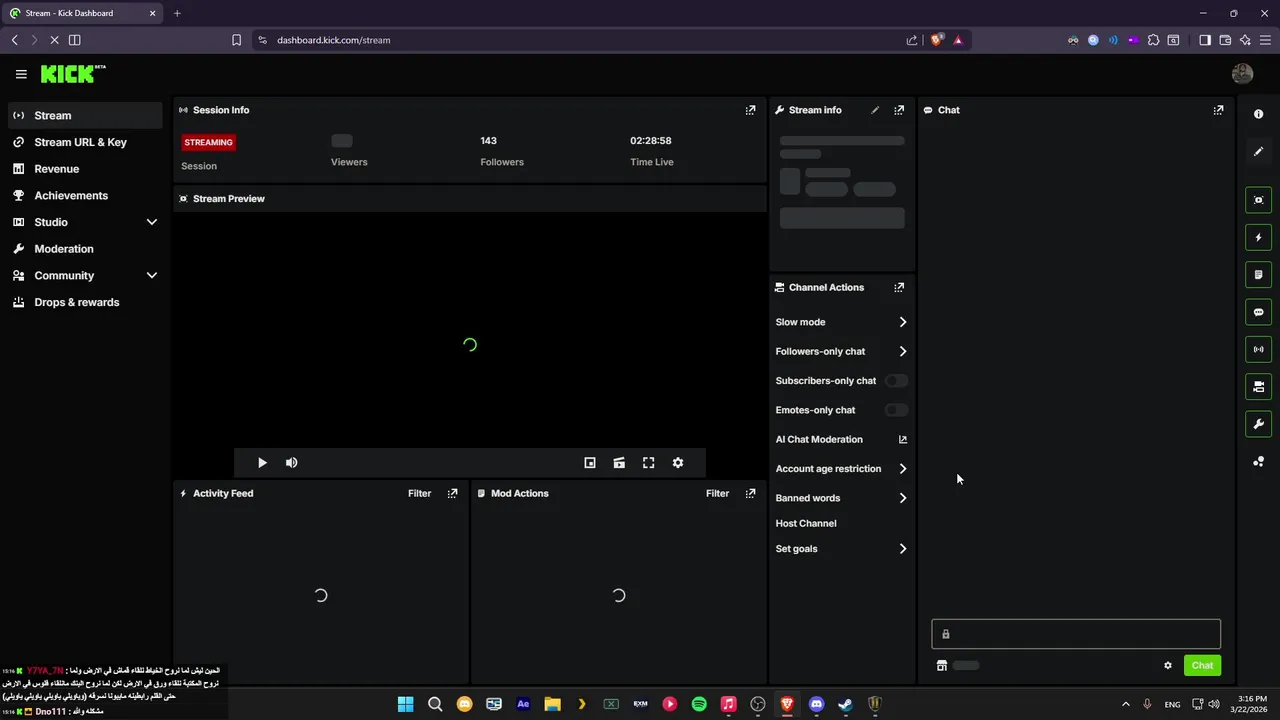Open Achievements page
The height and width of the screenshot is (720, 1280).
(x=85, y=195)
